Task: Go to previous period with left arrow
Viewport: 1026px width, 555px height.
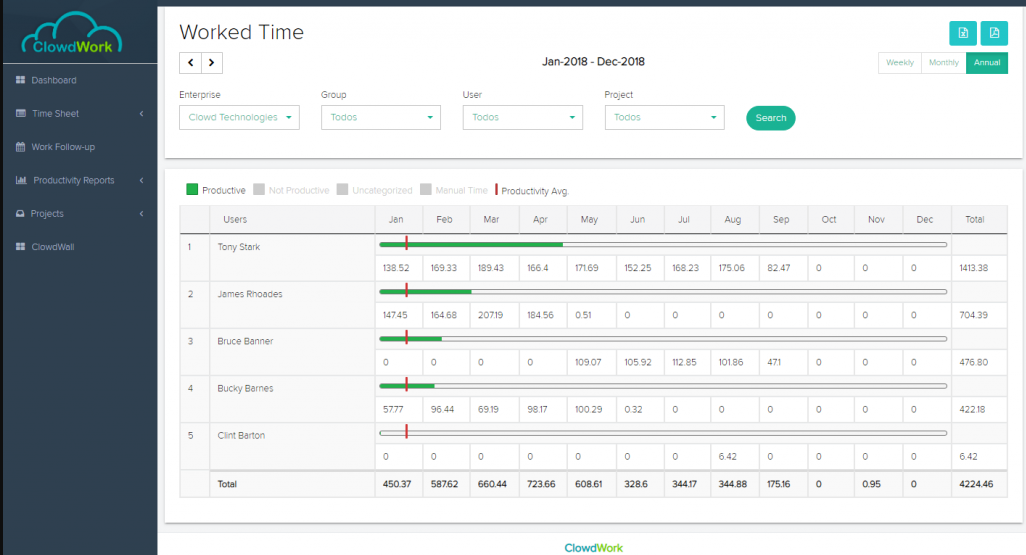Action: point(190,63)
